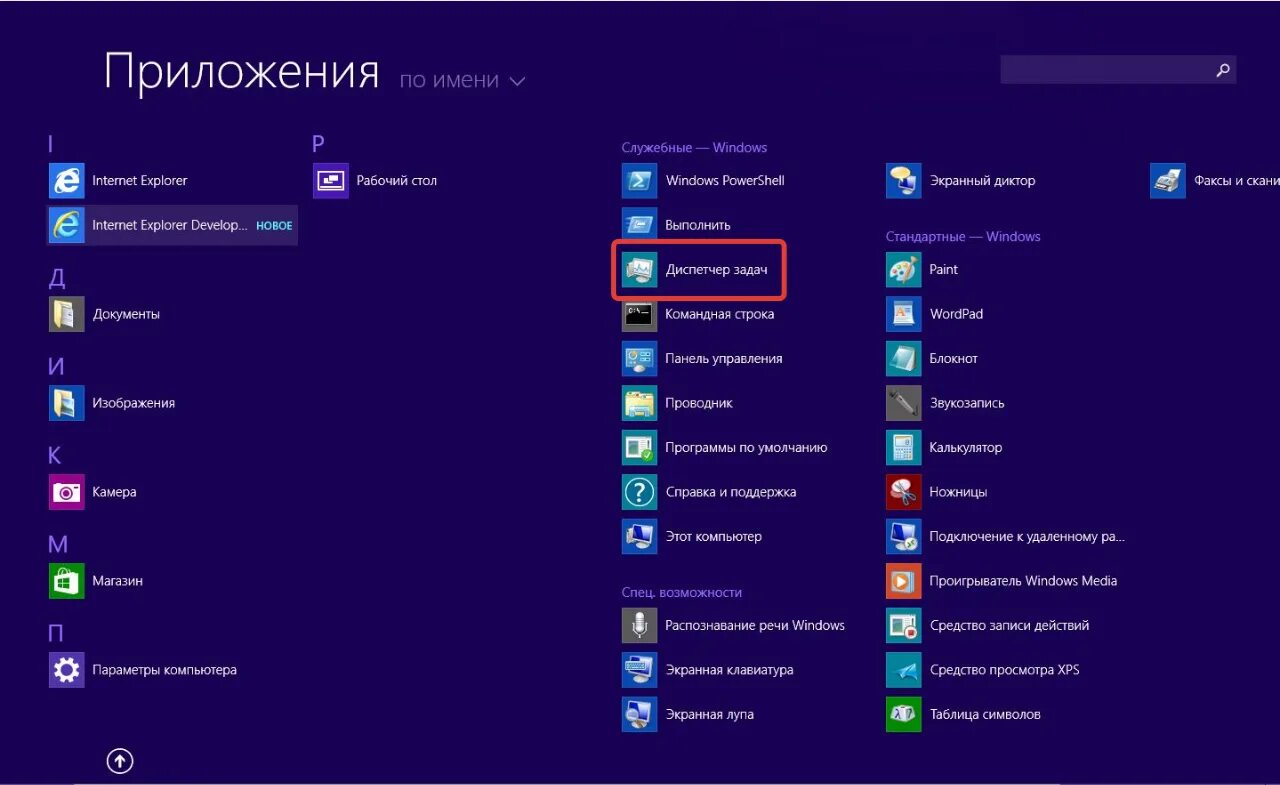Launch Internet Explorer Developer Channel icon
Viewport: 1280px width, 785px height.
[67, 225]
